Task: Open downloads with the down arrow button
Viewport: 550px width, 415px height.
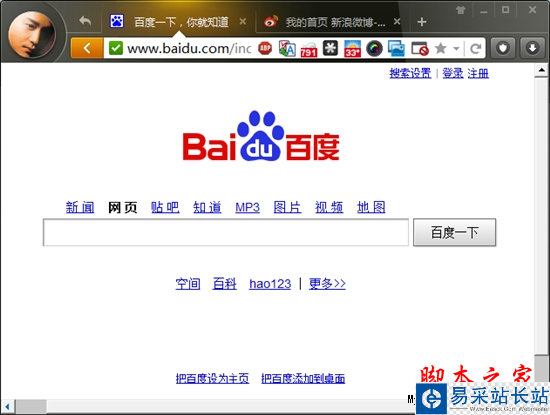Action: [x=532, y=48]
